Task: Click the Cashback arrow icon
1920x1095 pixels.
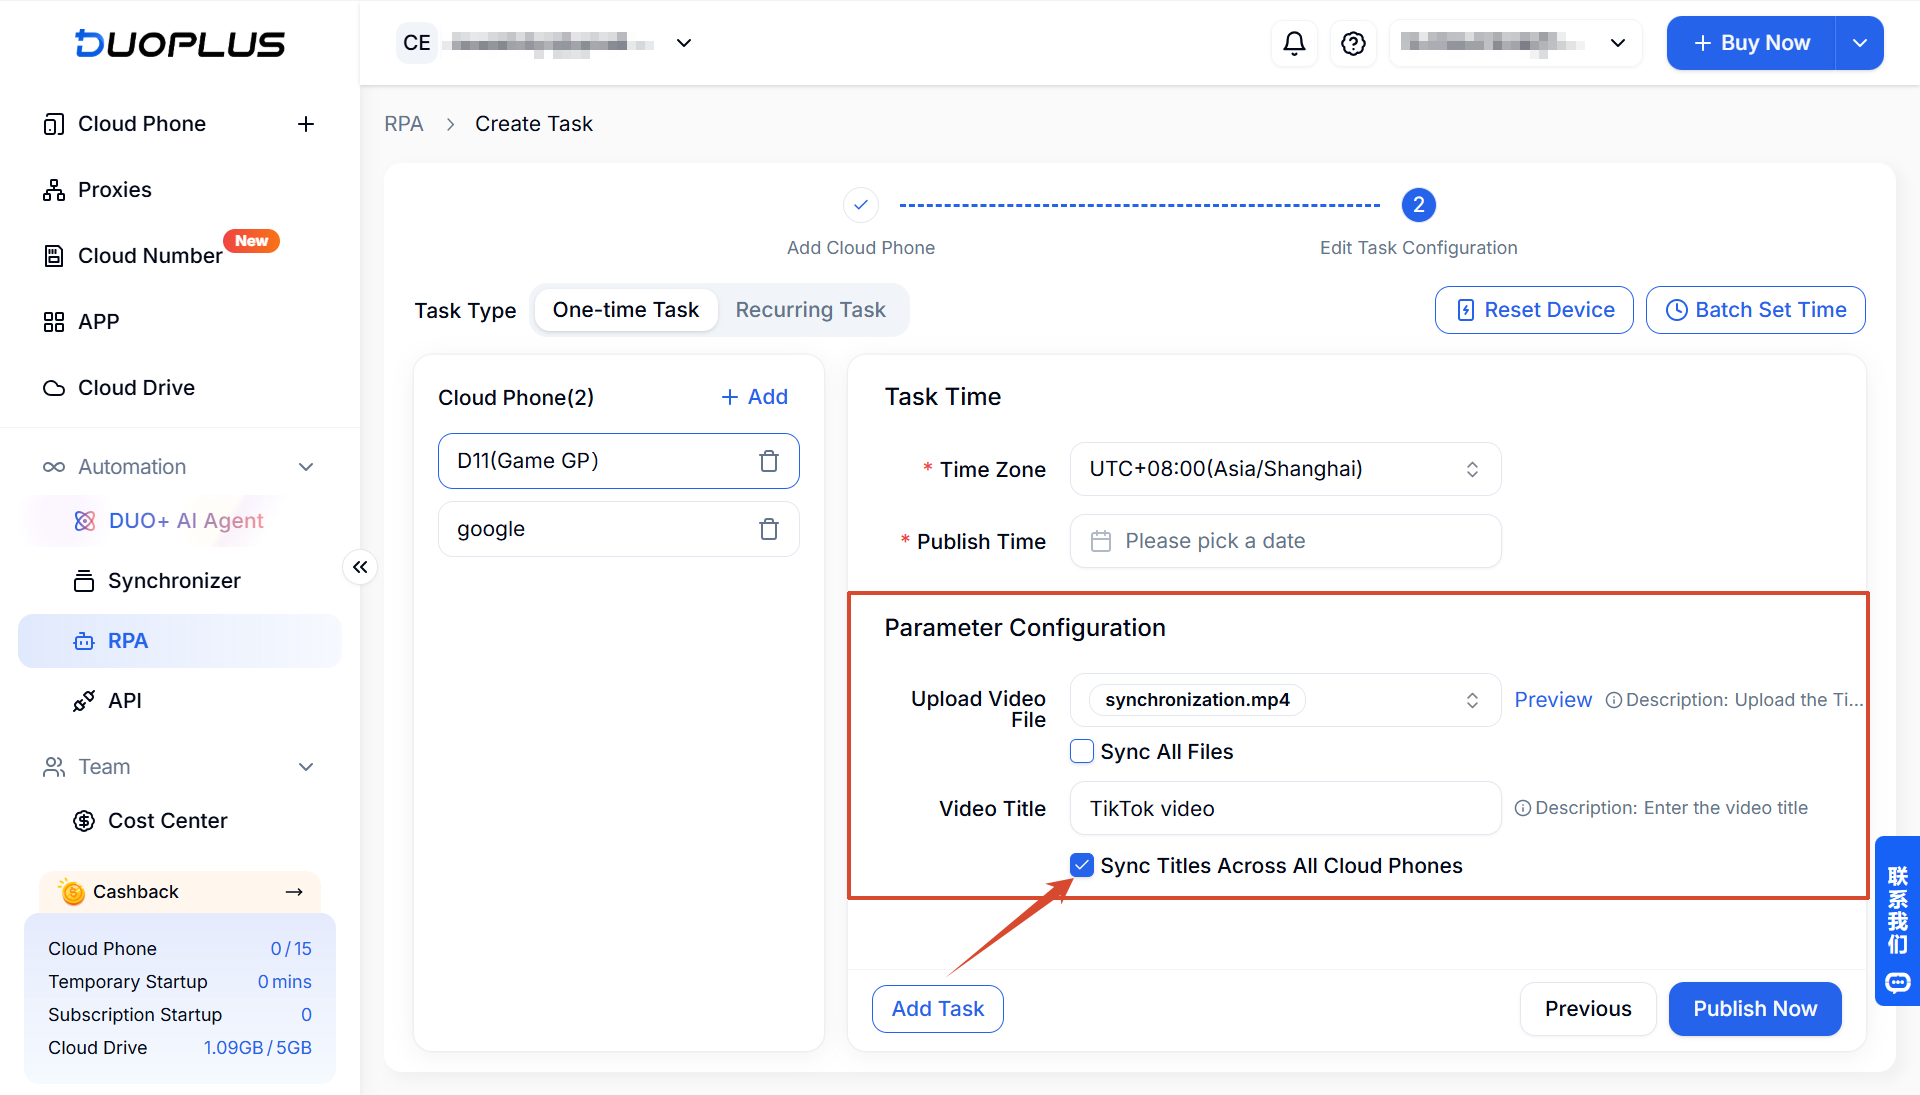Action: coord(294,892)
